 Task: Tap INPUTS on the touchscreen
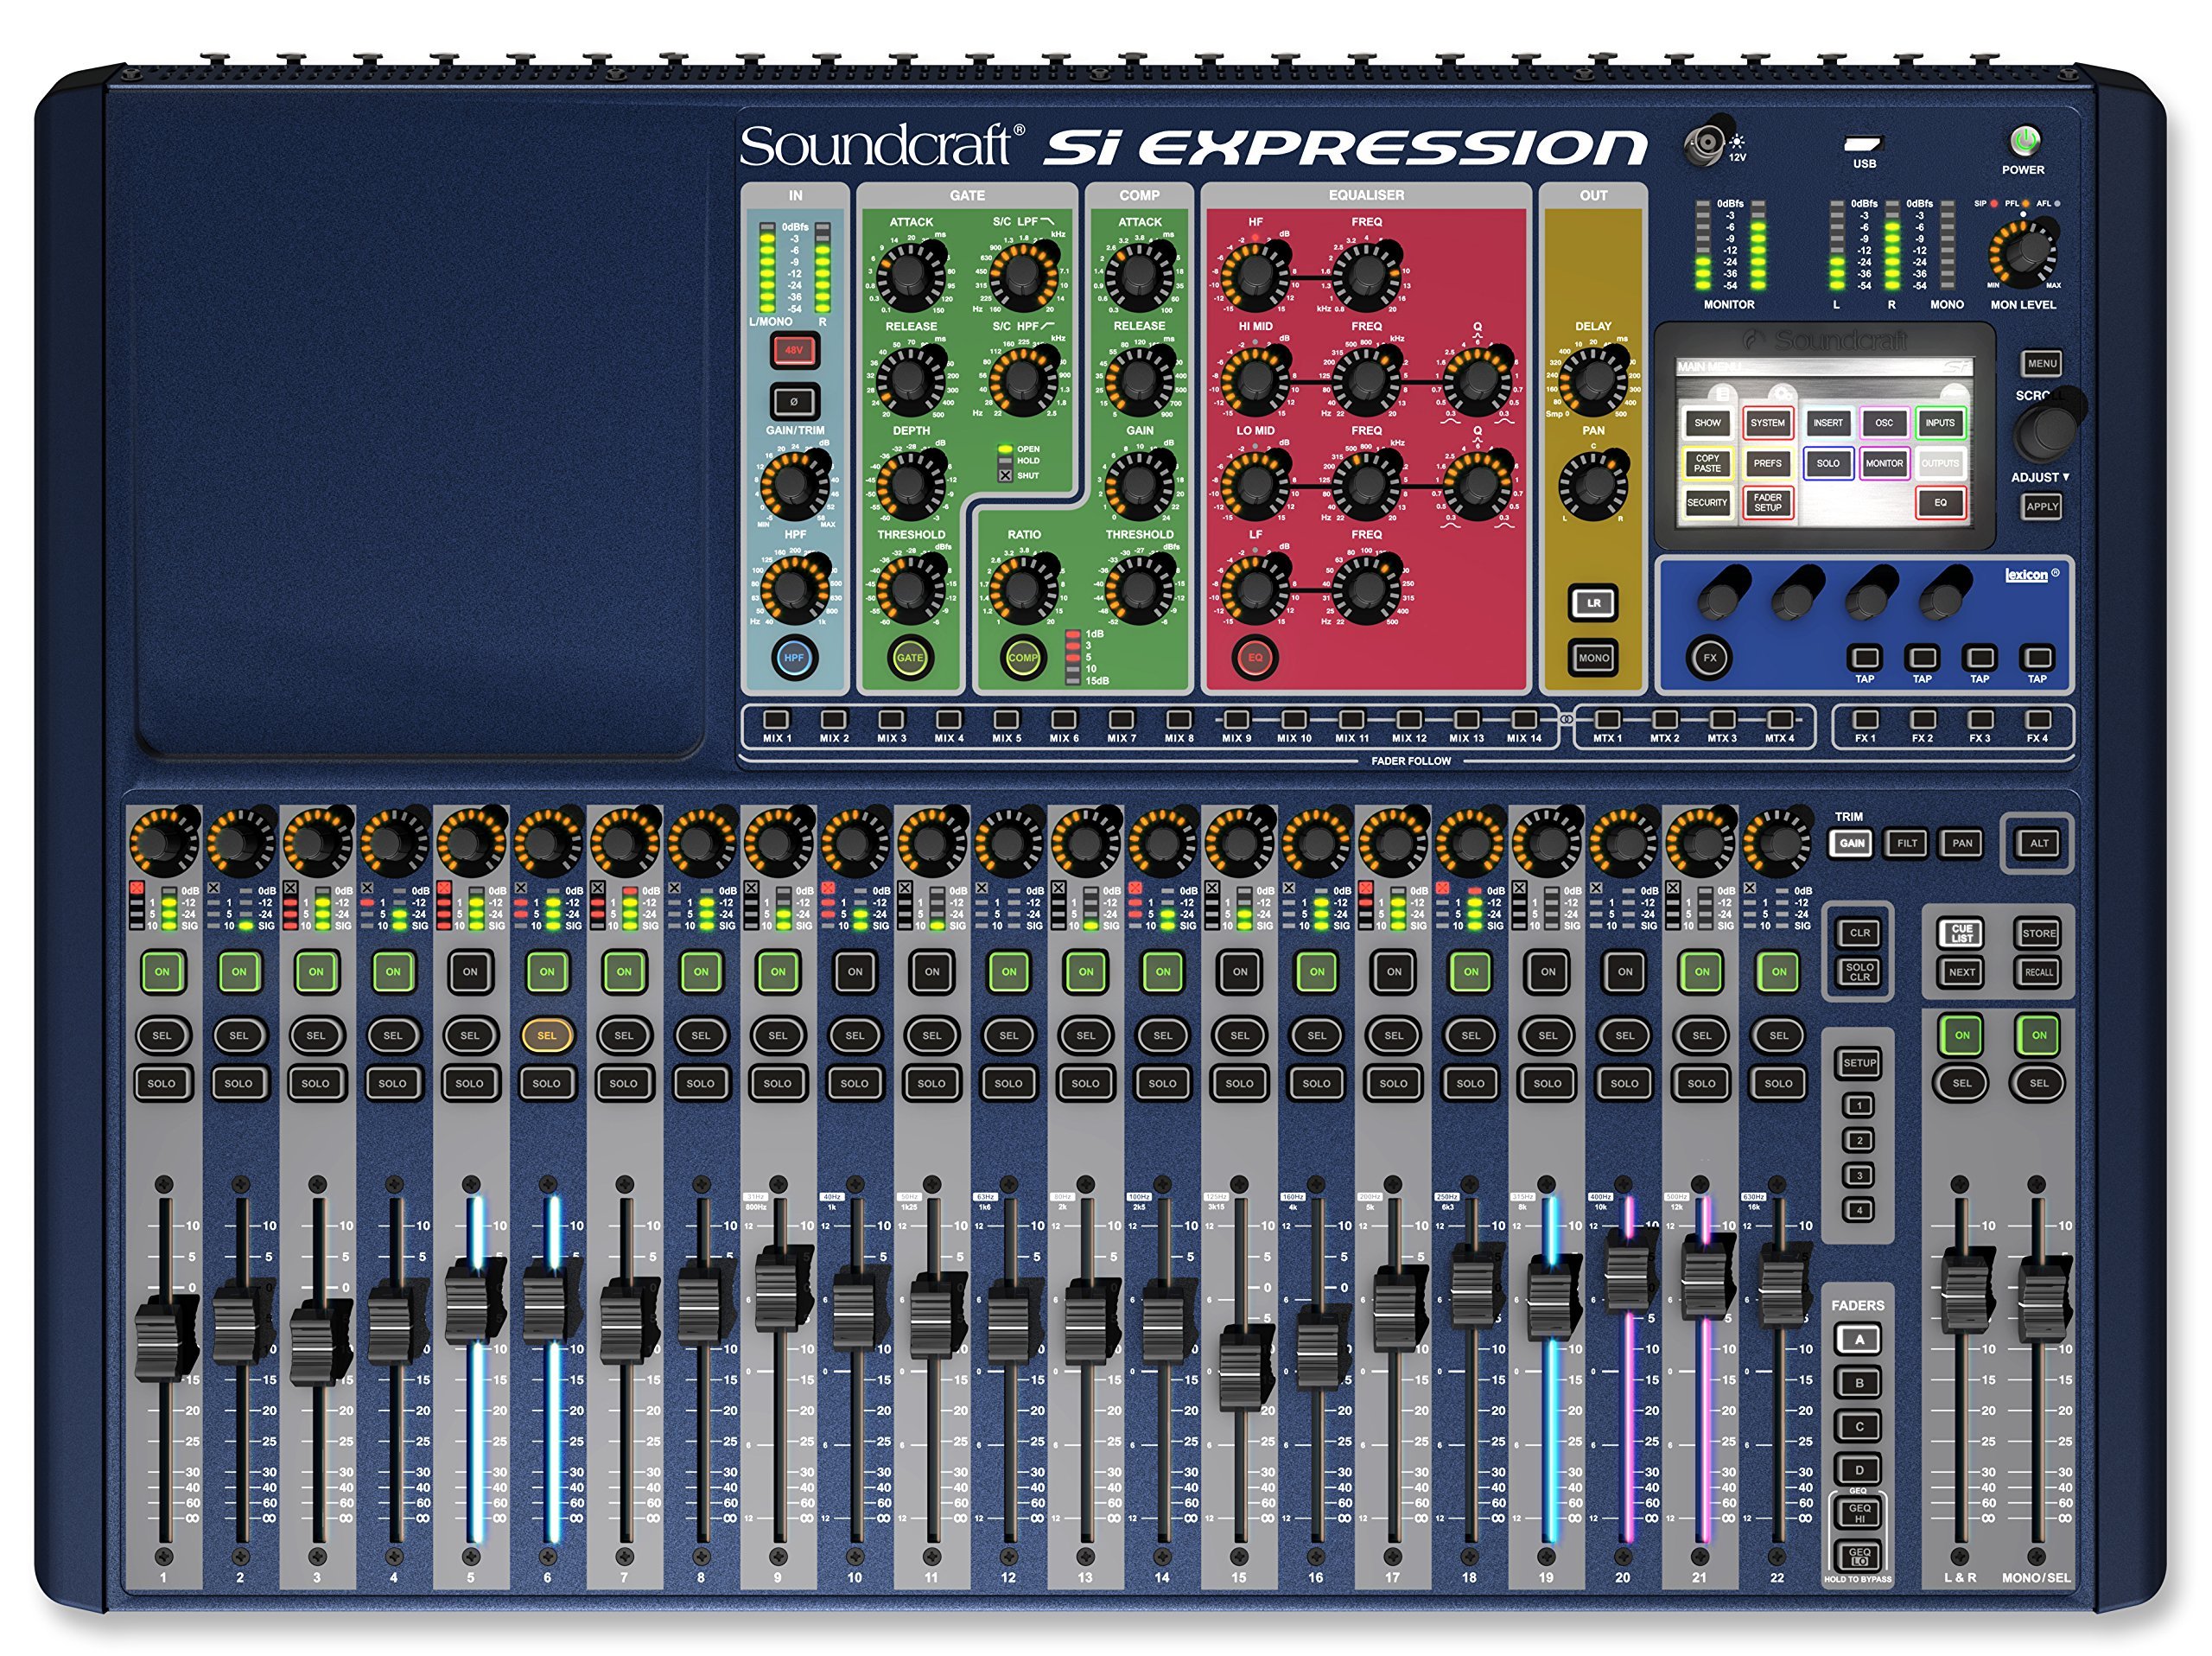(x=1940, y=423)
